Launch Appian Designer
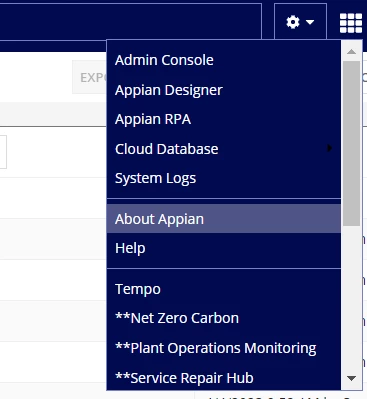The image size is (367, 399). pos(224,90)
